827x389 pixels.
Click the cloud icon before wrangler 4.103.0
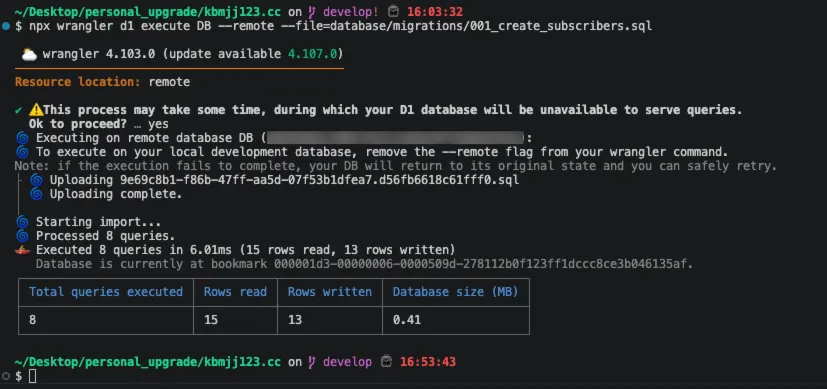[x=29, y=54]
